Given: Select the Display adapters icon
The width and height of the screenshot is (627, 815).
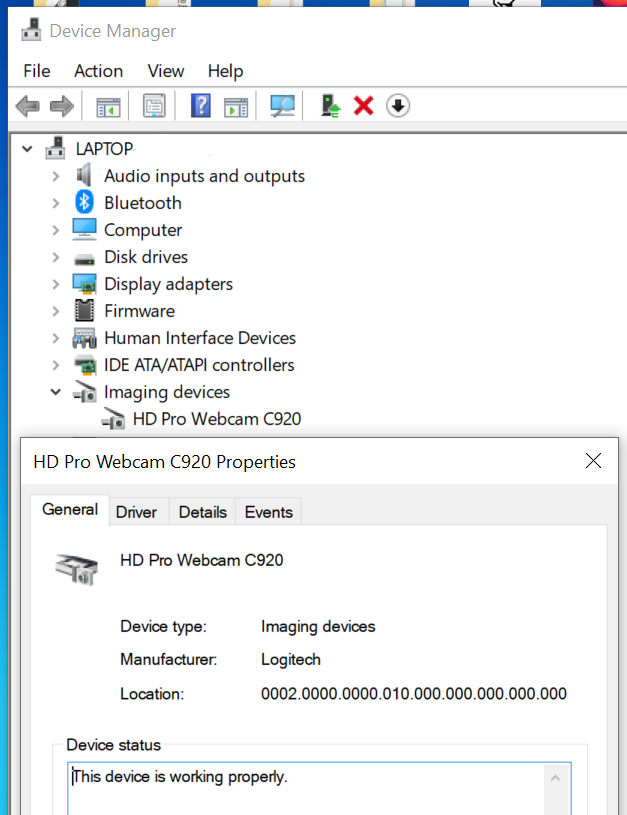Looking at the screenshot, I should coord(84,283).
